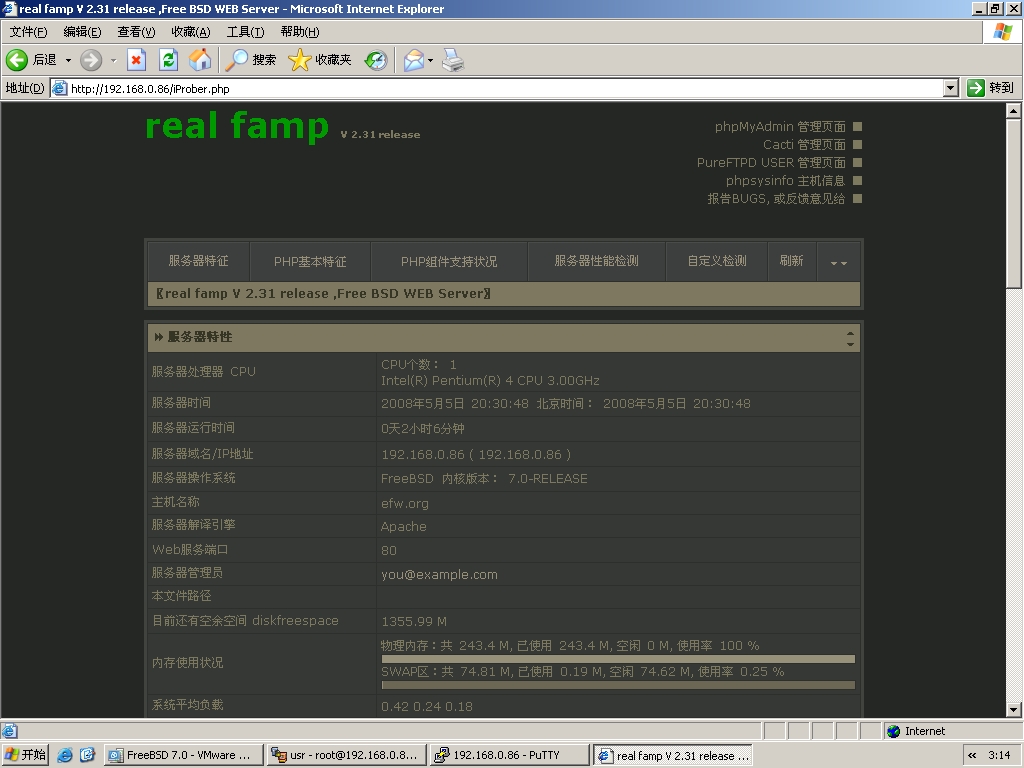Click the Internet zone globe icon
Viewport: 1024px width, 768px height.
click(893, 731)
